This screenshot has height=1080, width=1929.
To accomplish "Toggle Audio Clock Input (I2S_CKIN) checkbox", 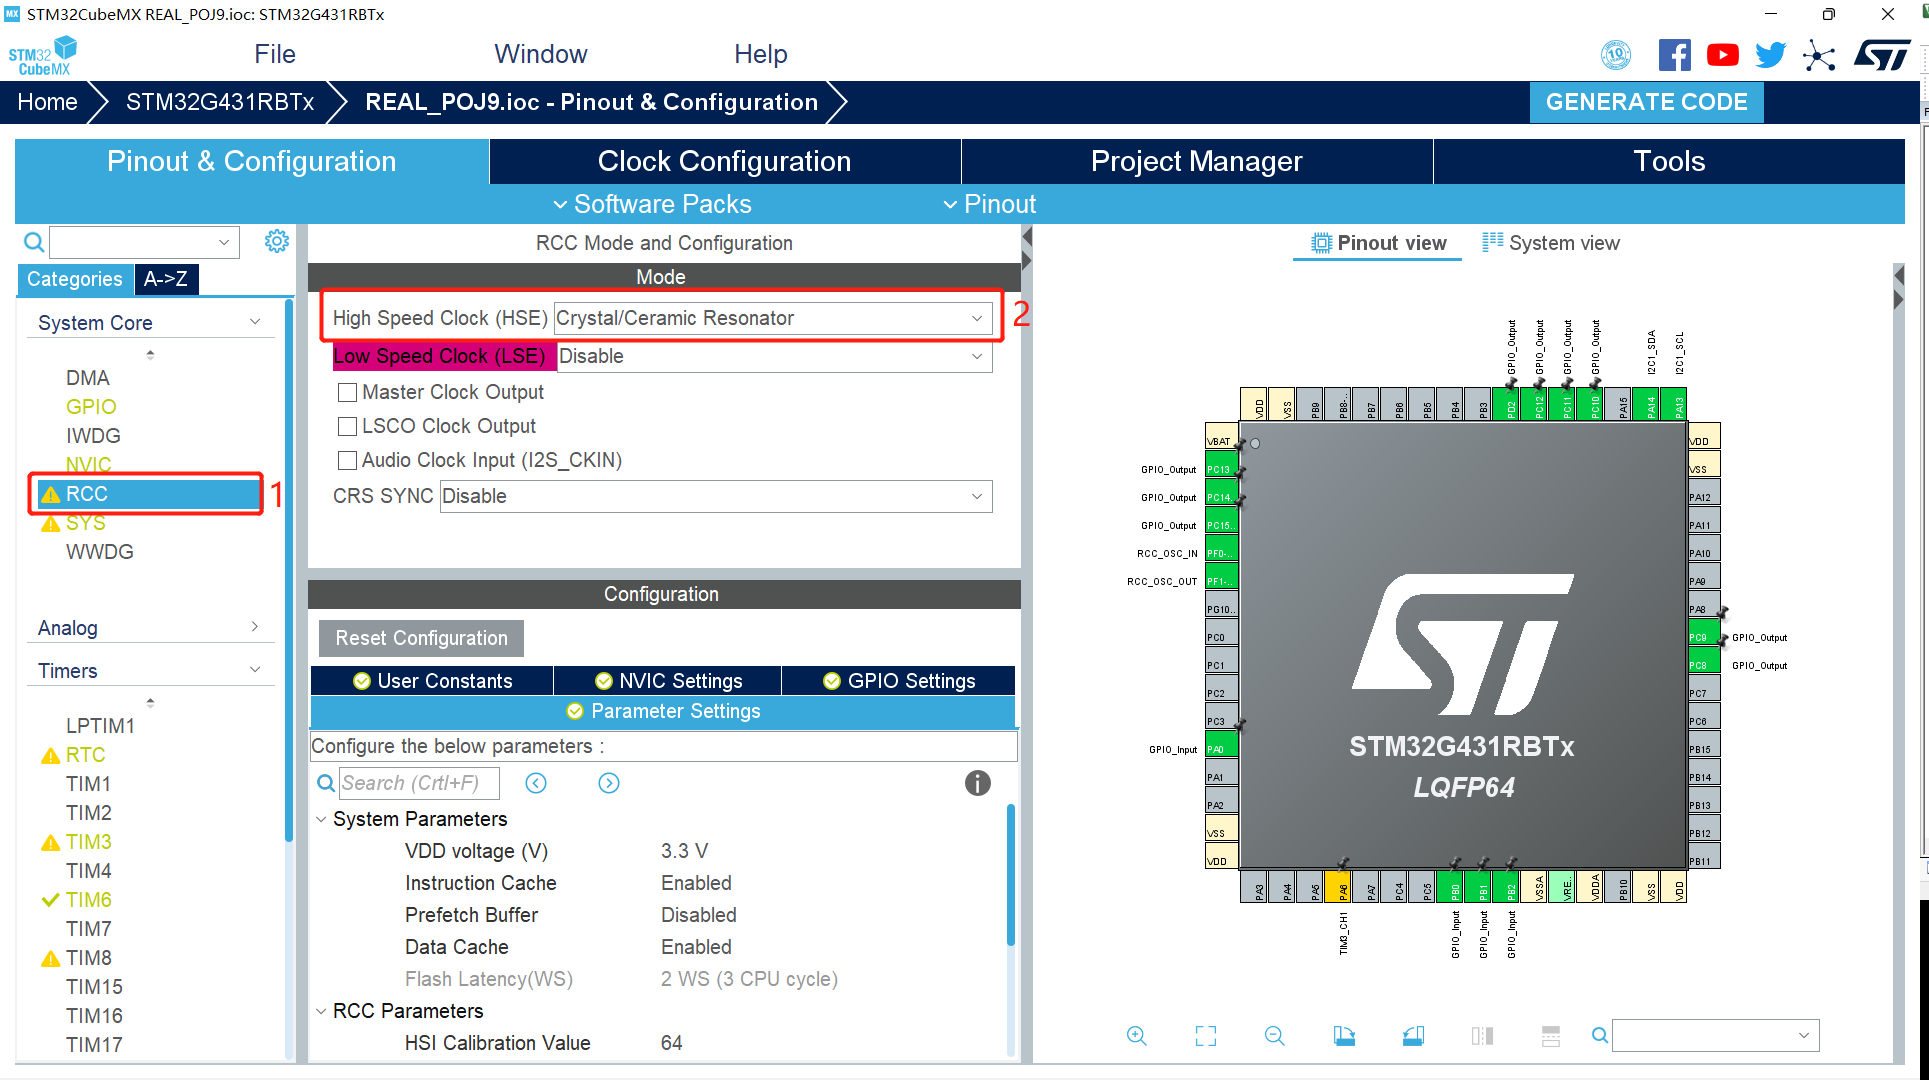I will pyautogui.click(x=348, y=461).
